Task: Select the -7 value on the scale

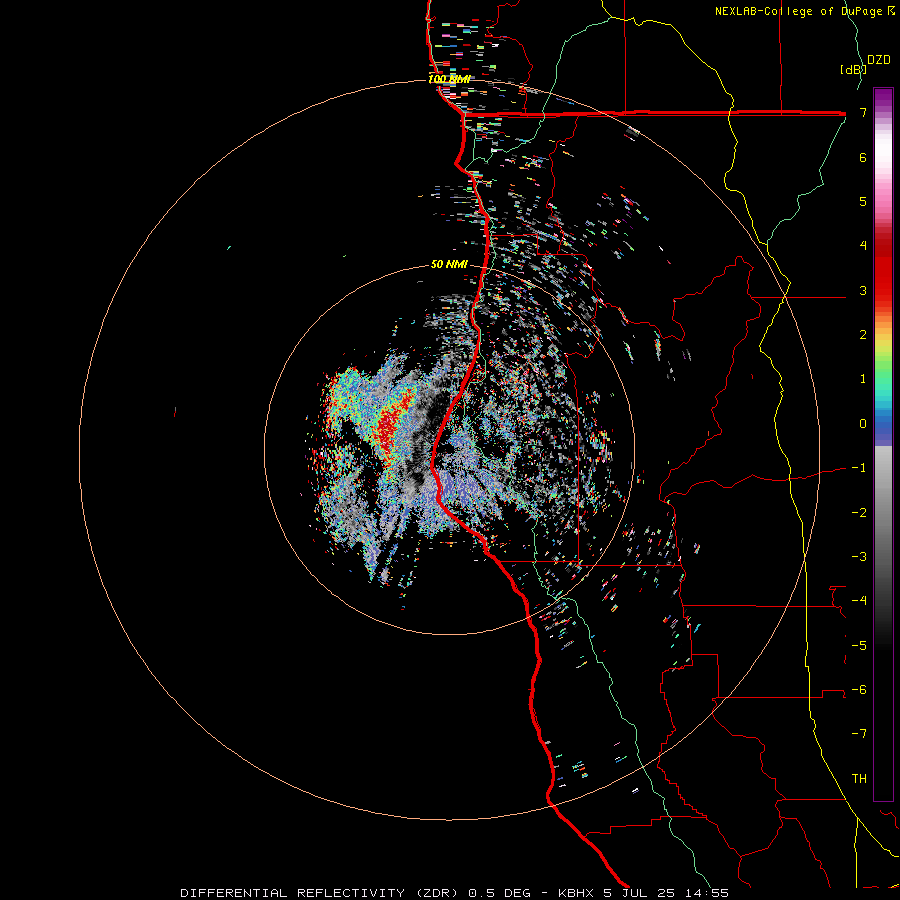Action: 859,734
